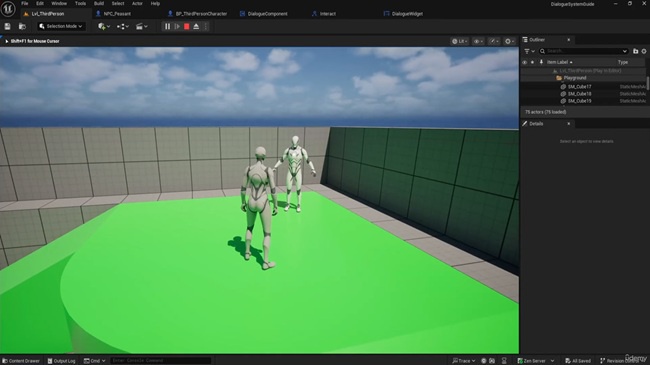
Task: Switch to the Interact tab
Action: (327, 14)
